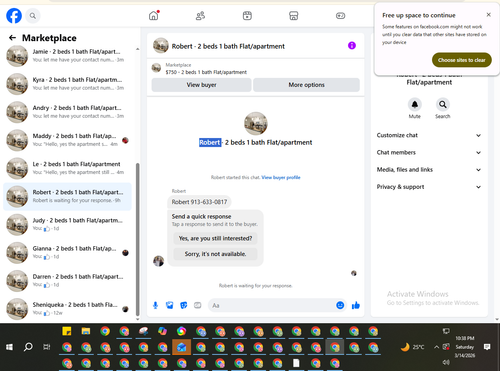Image resolution: width=500 pixels, height=371 pixels.
Task: Click the conversation list scrollbar
Action: [137, 239]
